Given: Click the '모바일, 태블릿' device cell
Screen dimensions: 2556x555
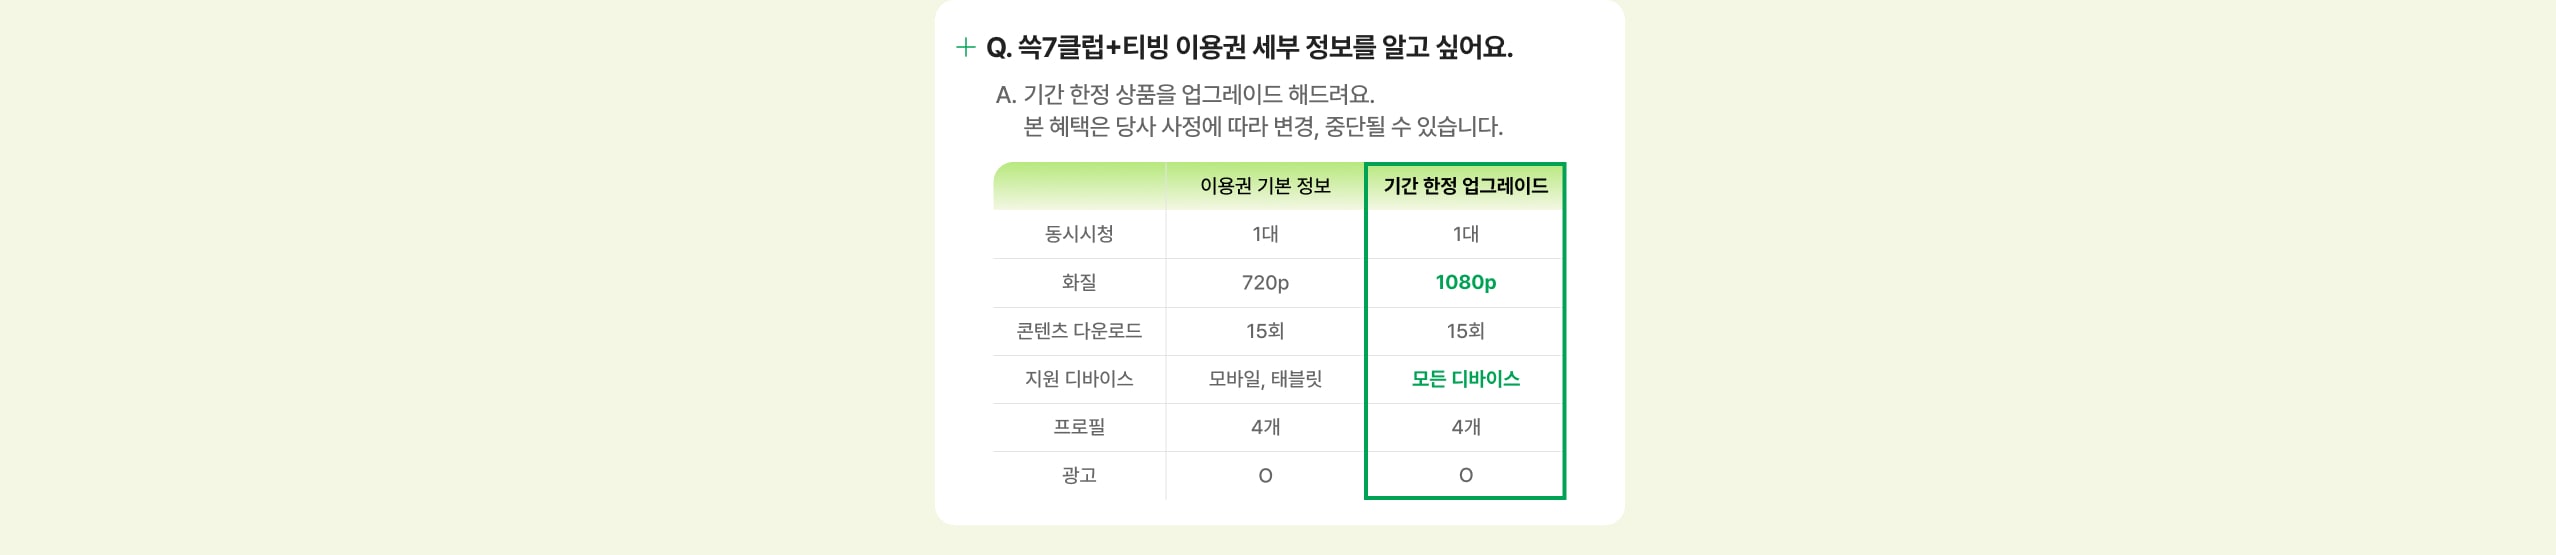Looking at the screenshot, I should [x=1265, y=379].
